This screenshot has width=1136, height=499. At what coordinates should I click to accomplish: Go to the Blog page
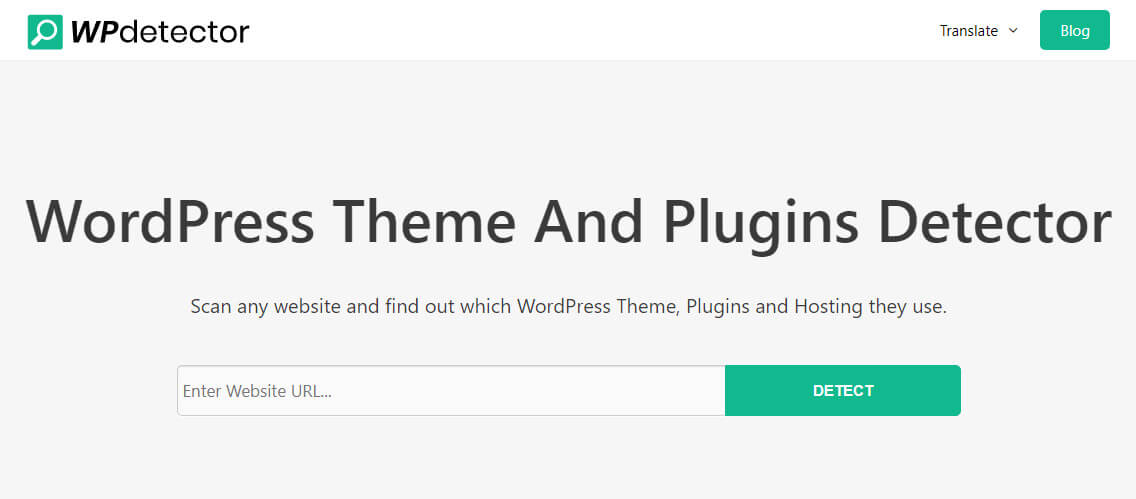click(1074, 30)
